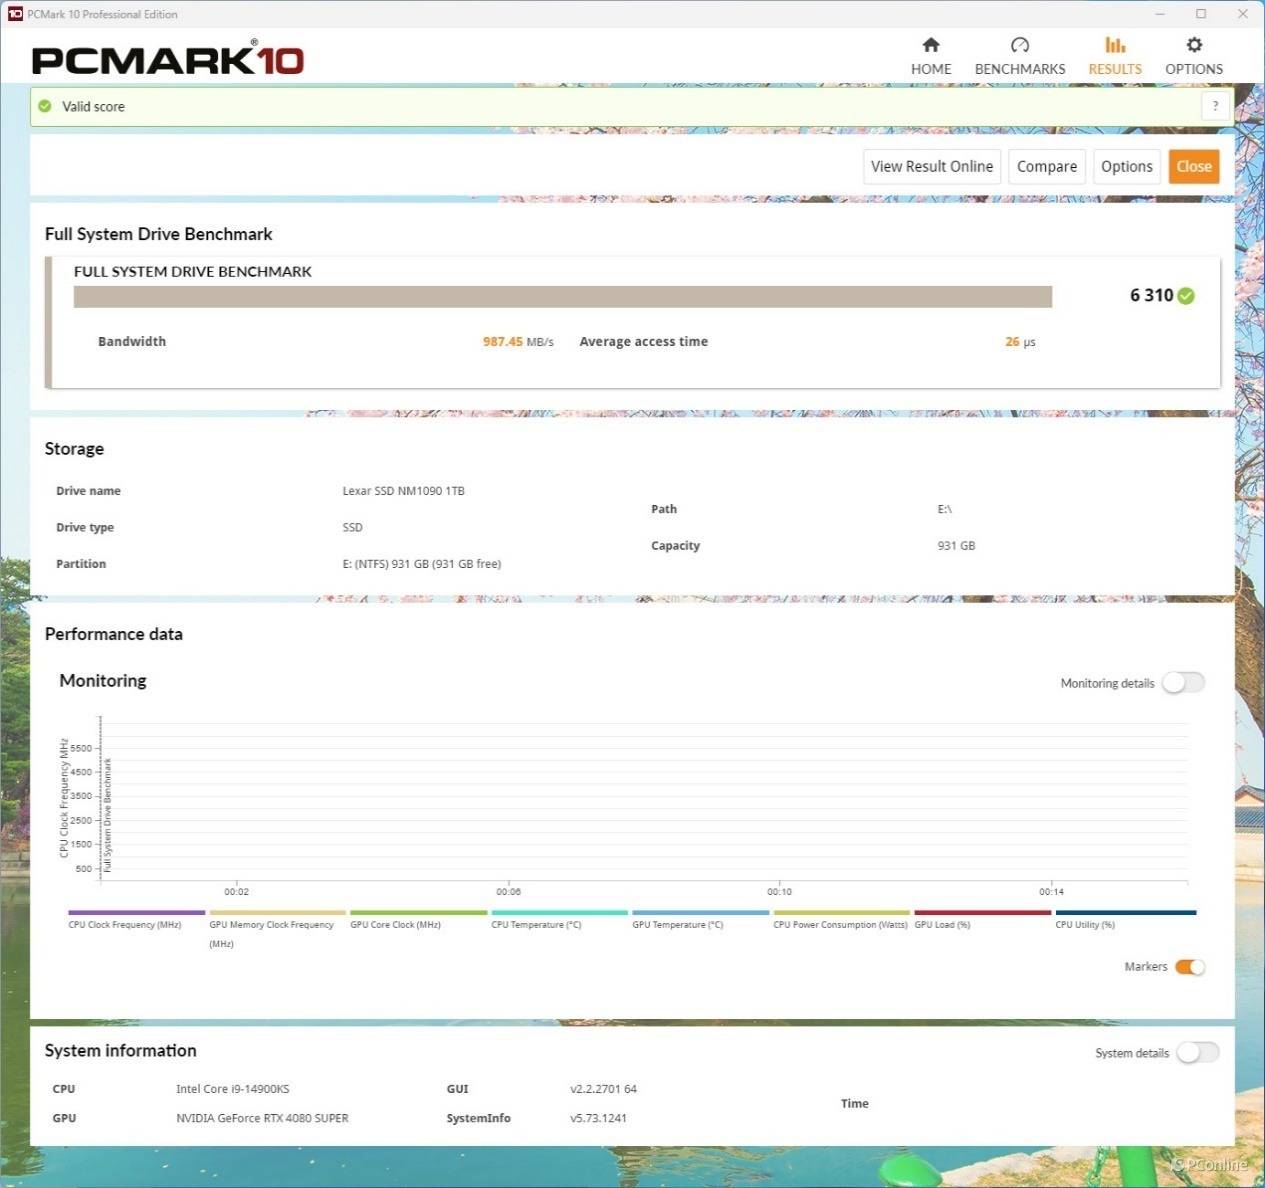
Task: Click the SystemInfo version v5.73.1241
Action: (x=599, y=1118)
